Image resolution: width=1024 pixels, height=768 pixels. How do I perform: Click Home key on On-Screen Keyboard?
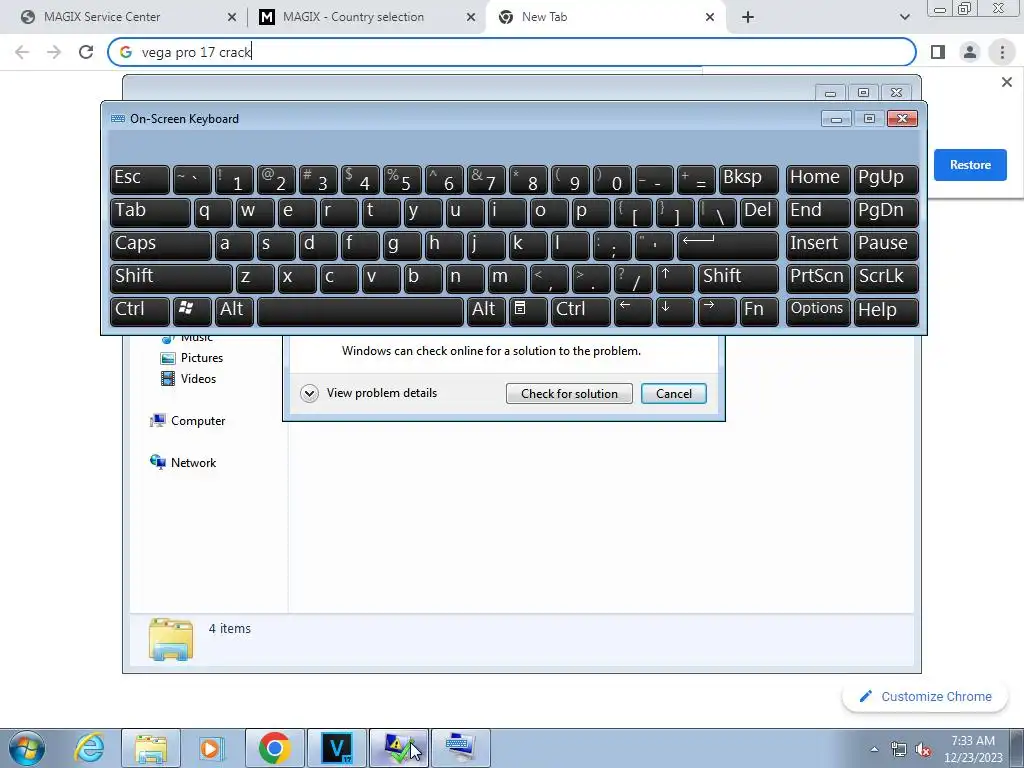[818, 179]
